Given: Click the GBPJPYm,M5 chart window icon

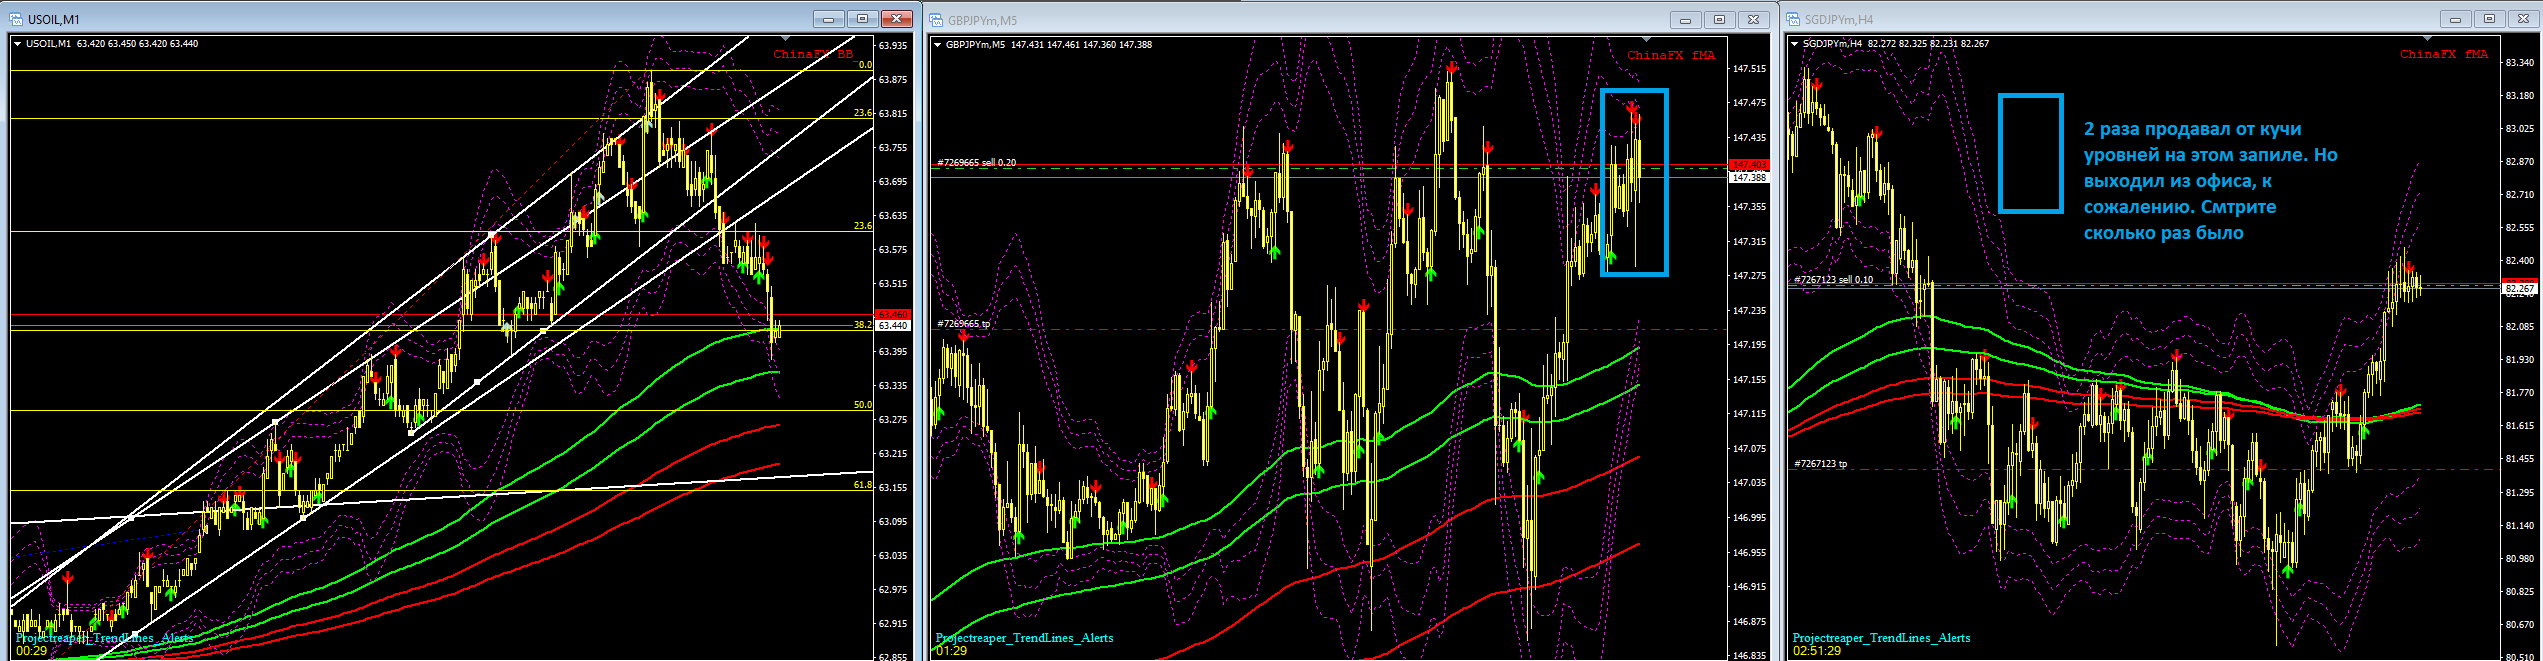Looking at the screenshot, I should 937,20.
